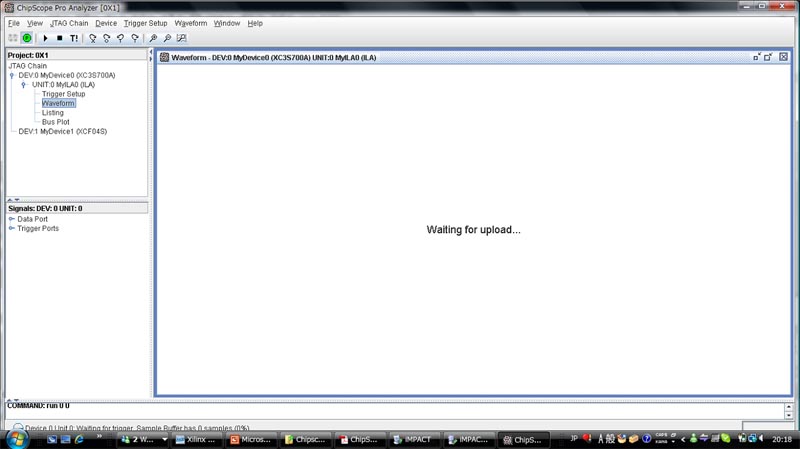Toggle the green auto core status button
Screen dimensions: 800x449
click(x=27, y=38)
